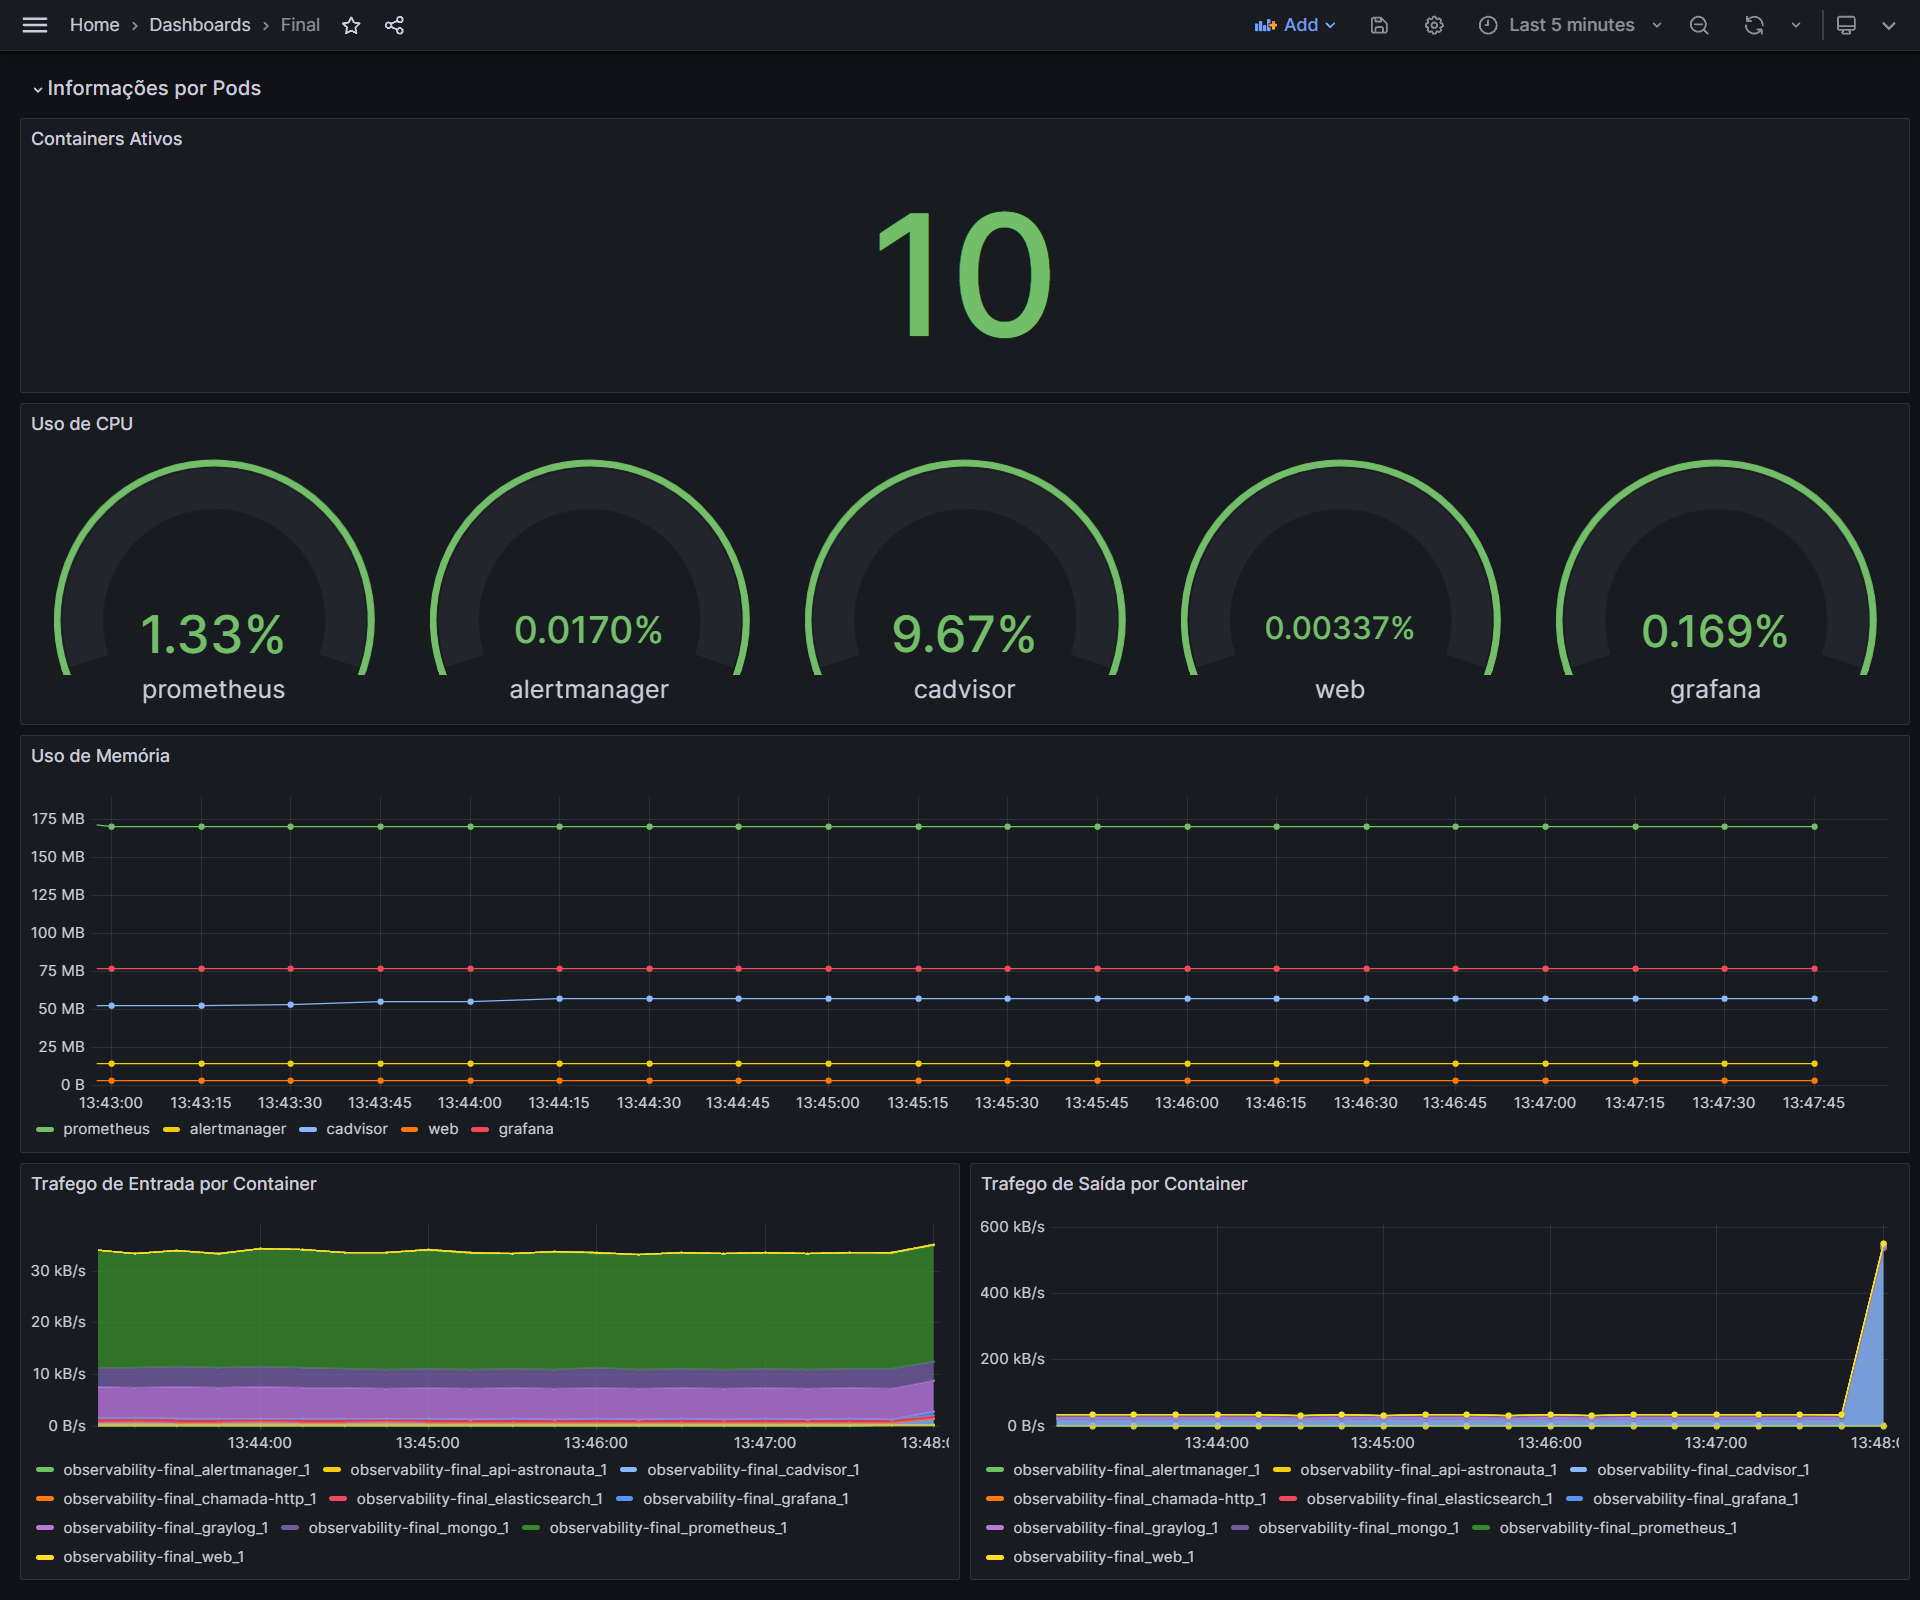Go to Home breadcrumb
The height and width of the screenshot is (1600, 1920).
point(94,25)
